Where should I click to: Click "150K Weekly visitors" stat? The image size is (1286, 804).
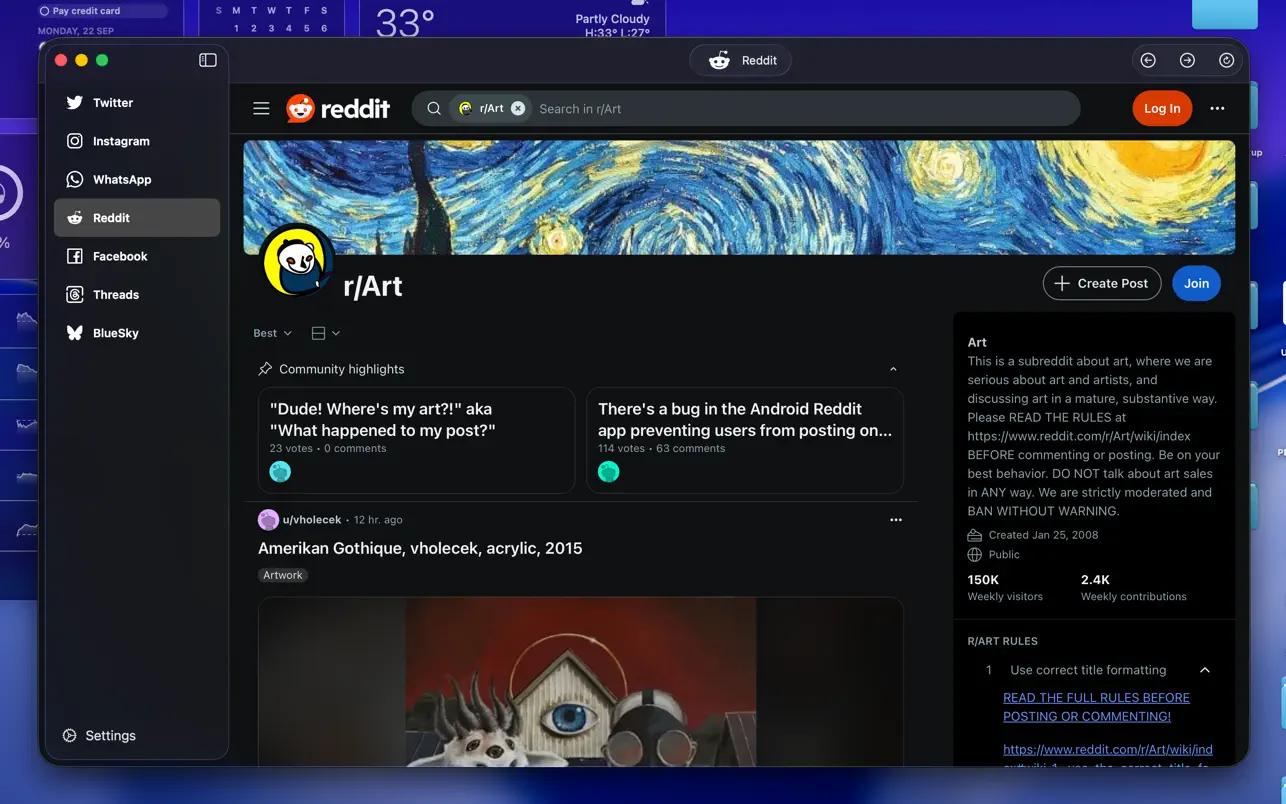pos(1005,587)
